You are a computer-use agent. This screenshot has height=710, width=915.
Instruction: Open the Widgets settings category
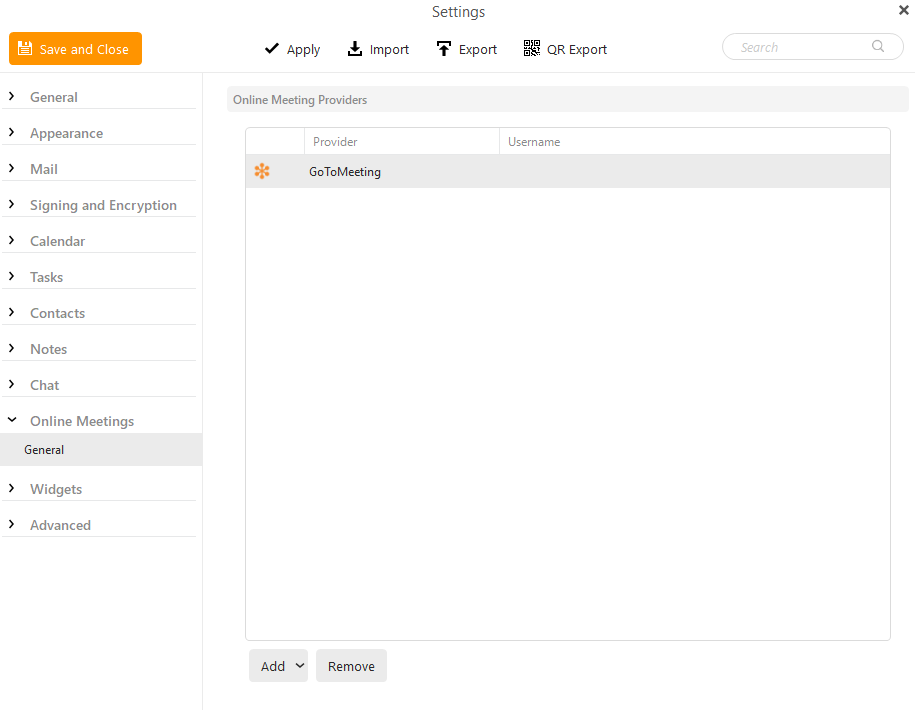pos(56,489)
